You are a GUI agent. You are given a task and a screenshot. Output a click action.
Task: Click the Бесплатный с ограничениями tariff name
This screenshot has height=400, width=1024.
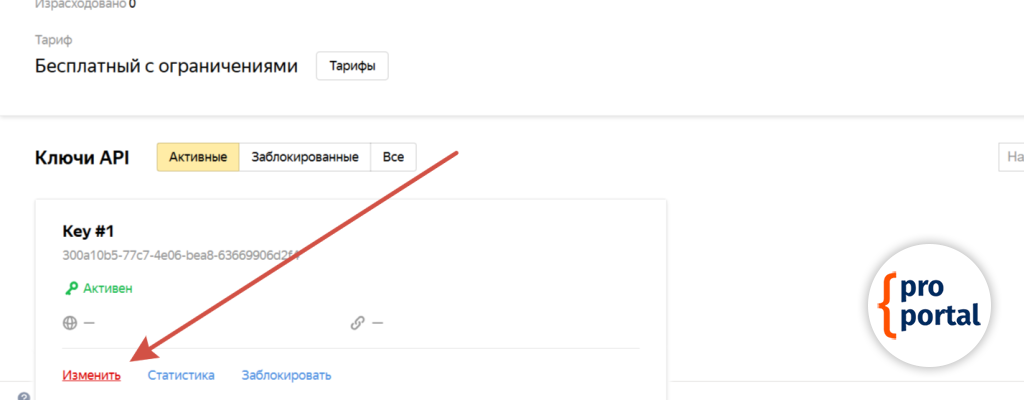[x=166, y=66]
